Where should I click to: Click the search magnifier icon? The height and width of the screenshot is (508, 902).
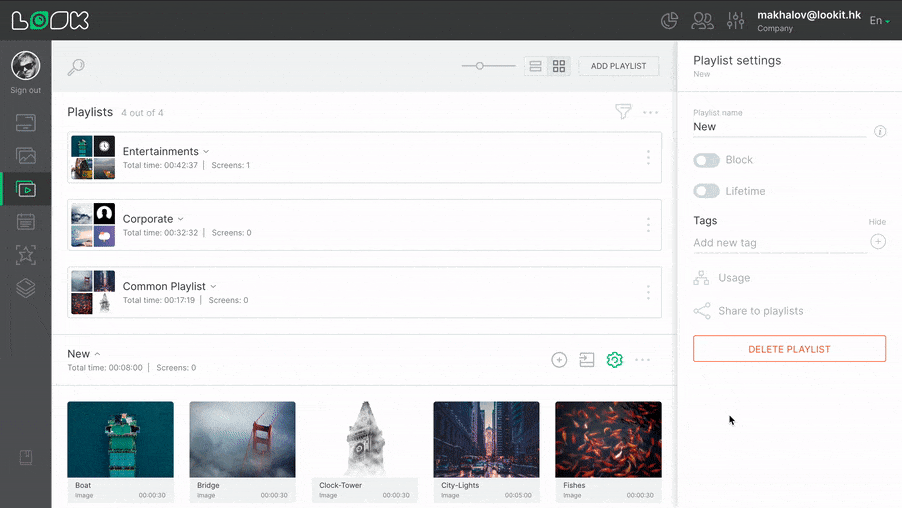click(76, 67)
